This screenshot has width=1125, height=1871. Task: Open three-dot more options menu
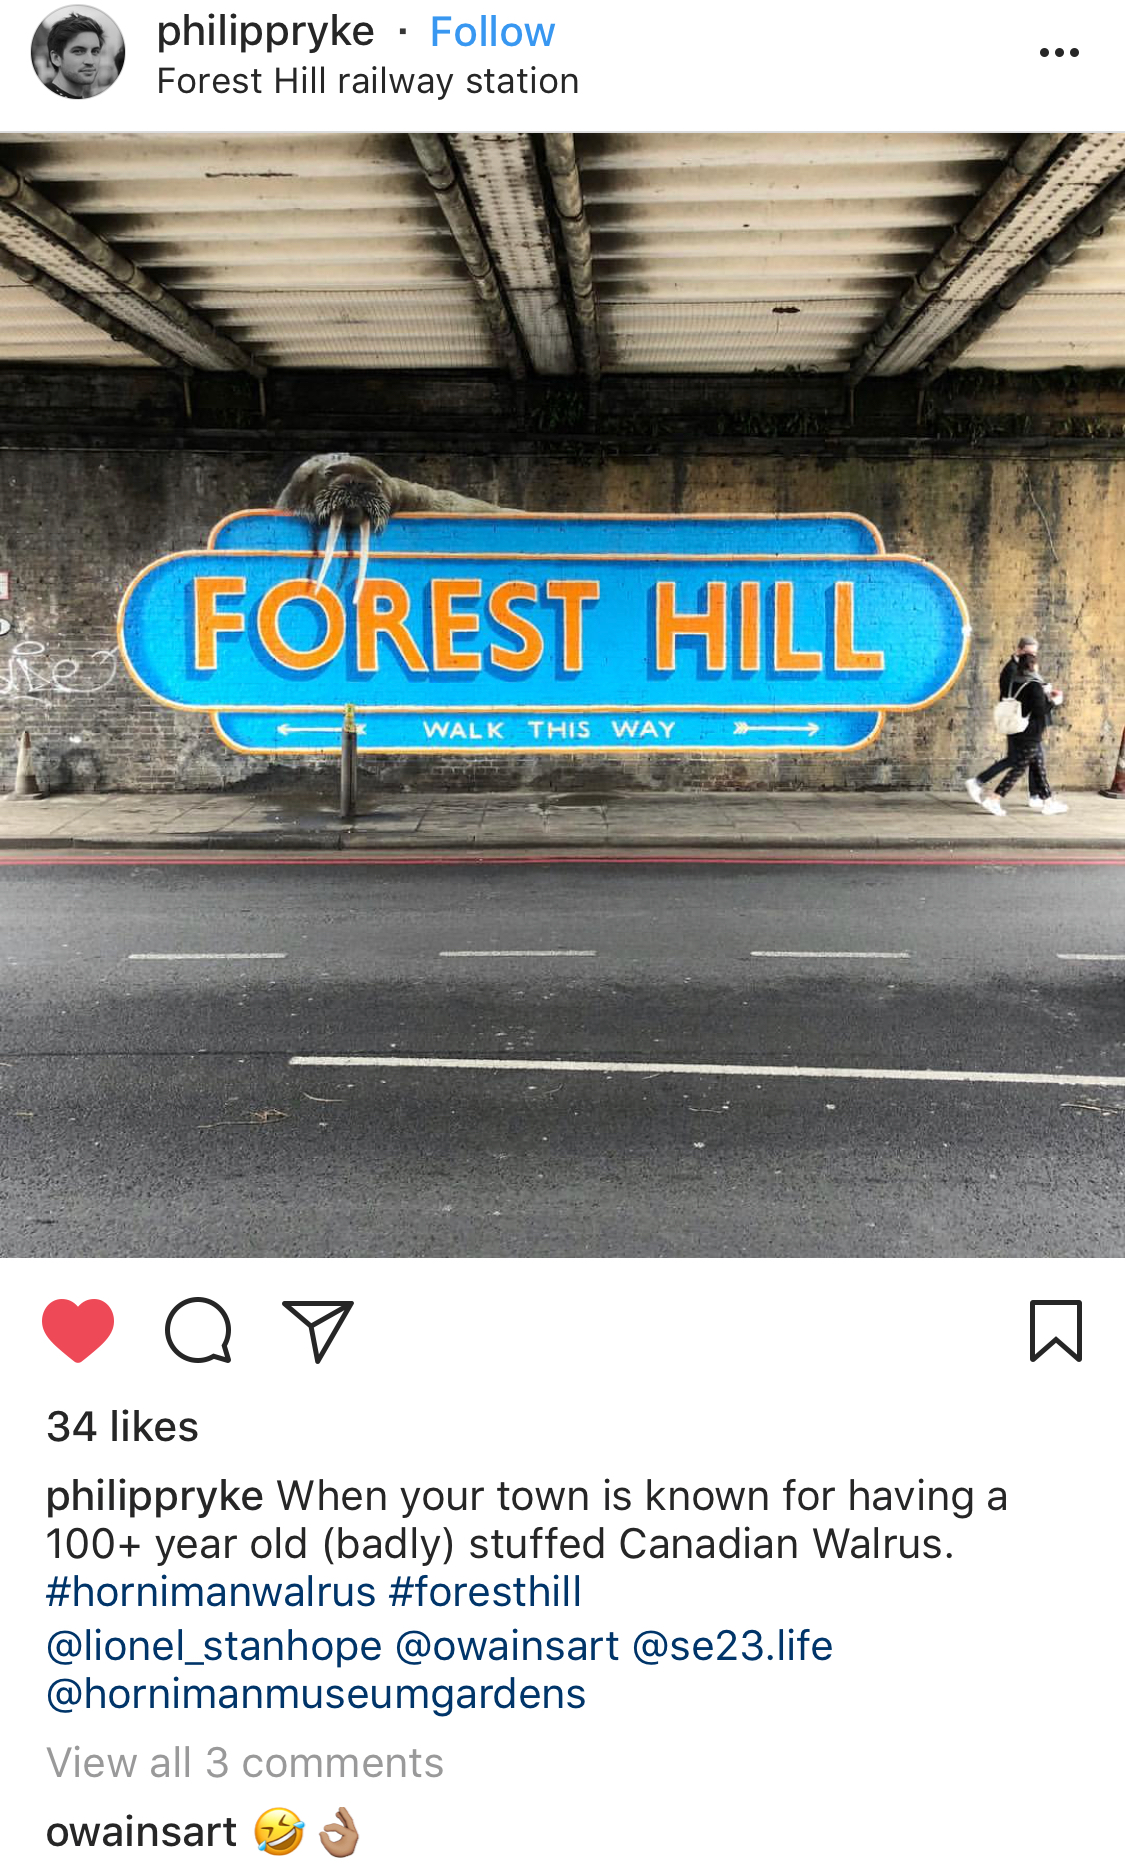[1059, 53]
